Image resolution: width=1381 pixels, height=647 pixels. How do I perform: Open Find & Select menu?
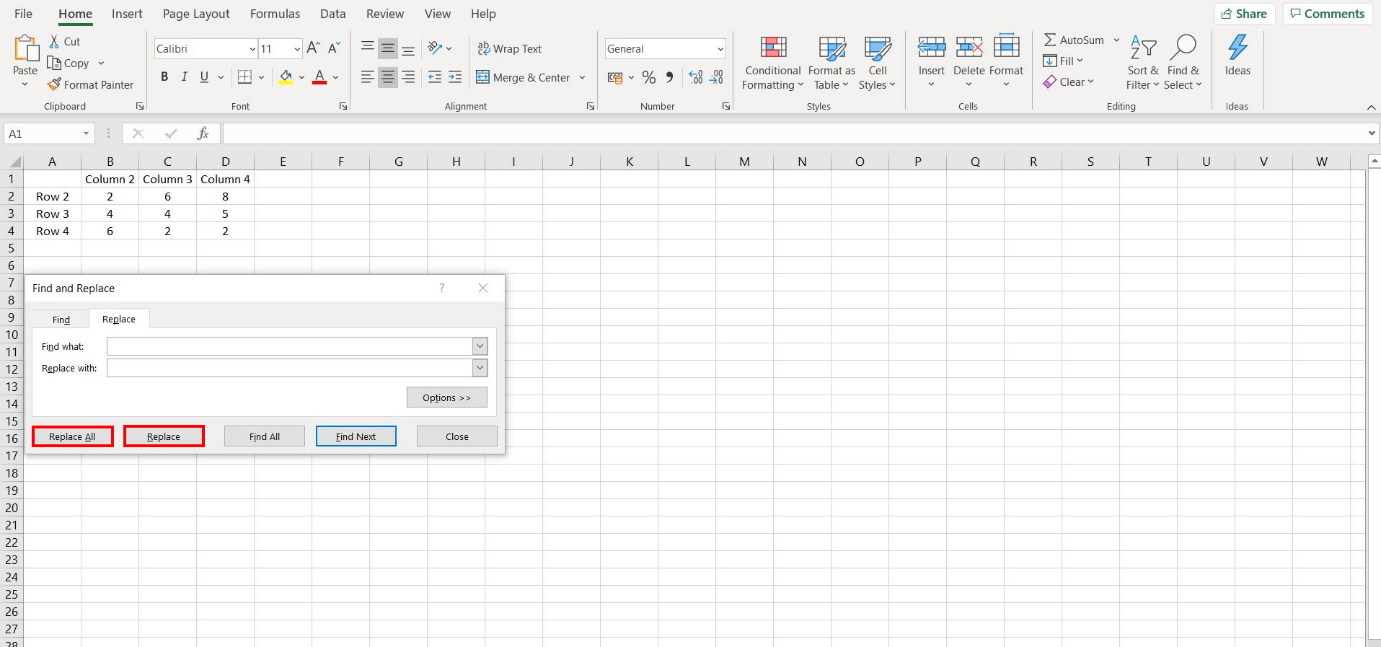tap(1183, 62)
